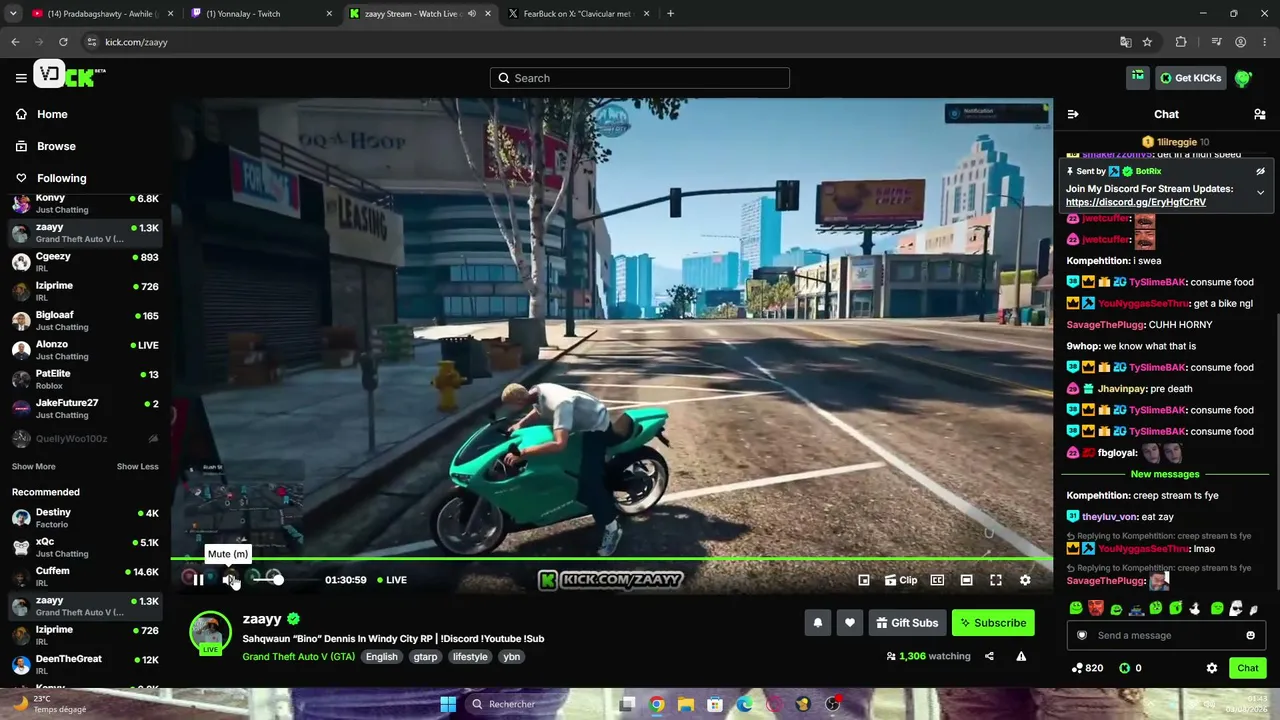Screen dimensions: 1280x720
Task: Open the green gift icon beside Get KICKs
Action: coord(1138,77)
